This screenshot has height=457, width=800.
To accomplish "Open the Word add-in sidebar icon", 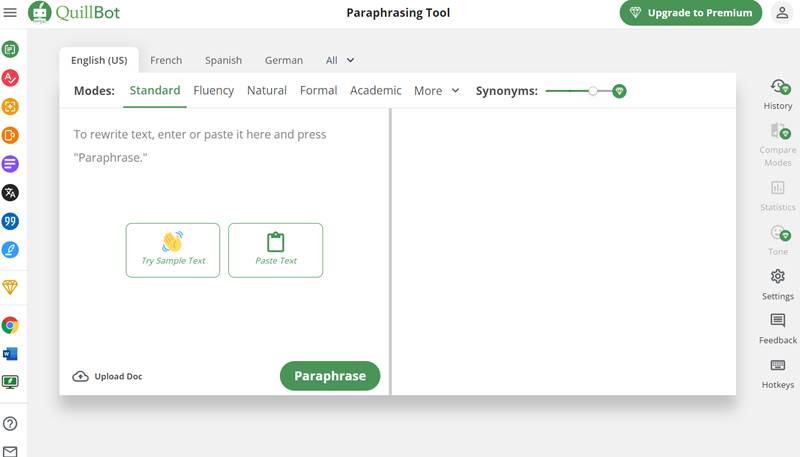I will point(10,353).
